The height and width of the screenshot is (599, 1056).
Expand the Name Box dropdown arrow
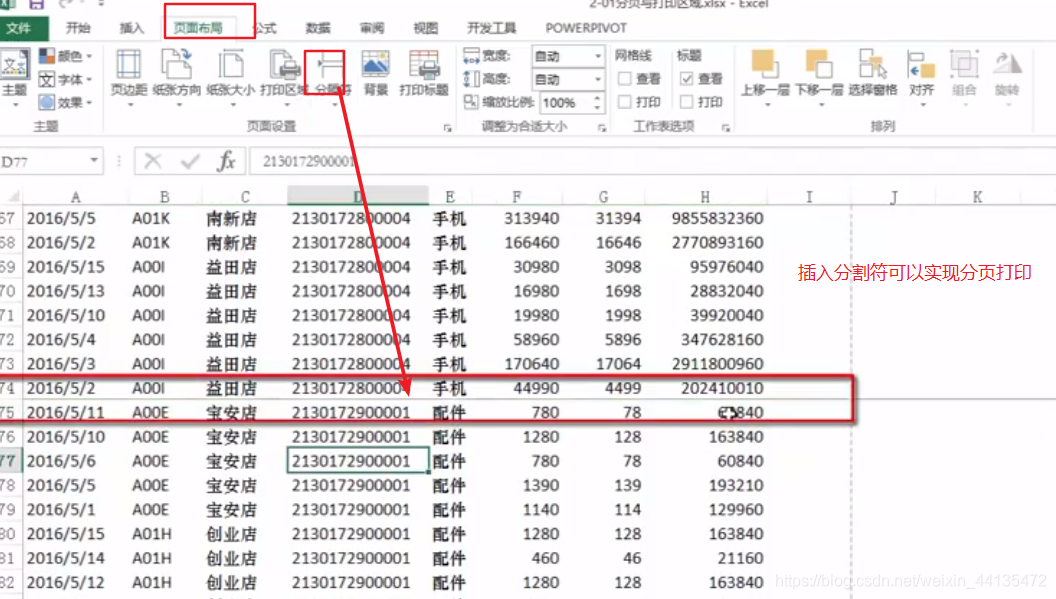coord(94,161)
